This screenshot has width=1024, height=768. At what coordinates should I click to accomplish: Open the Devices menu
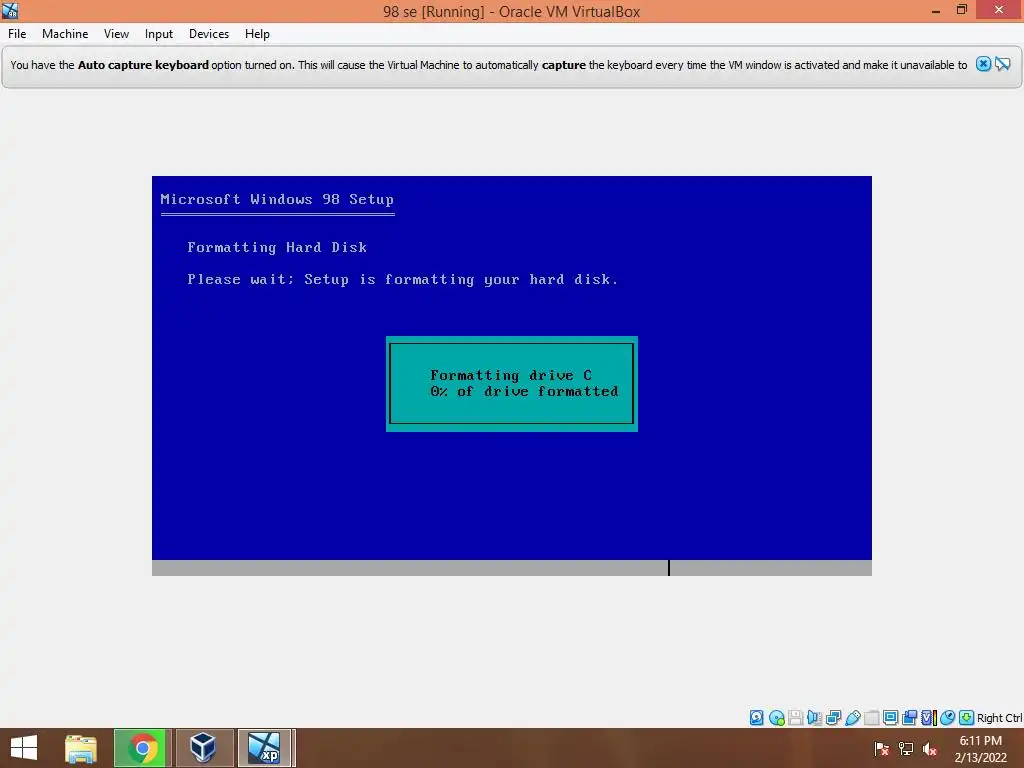209,34
